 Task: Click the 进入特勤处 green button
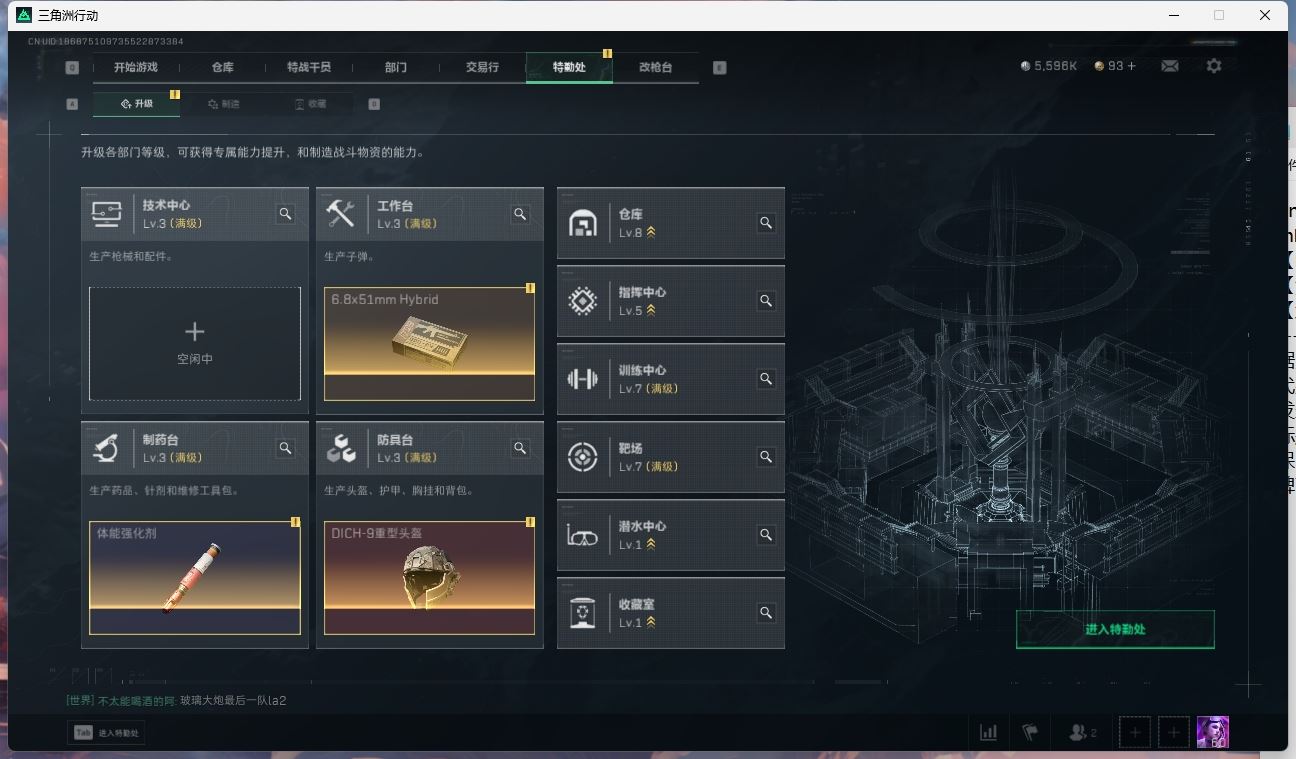(x=1115, y=629)
